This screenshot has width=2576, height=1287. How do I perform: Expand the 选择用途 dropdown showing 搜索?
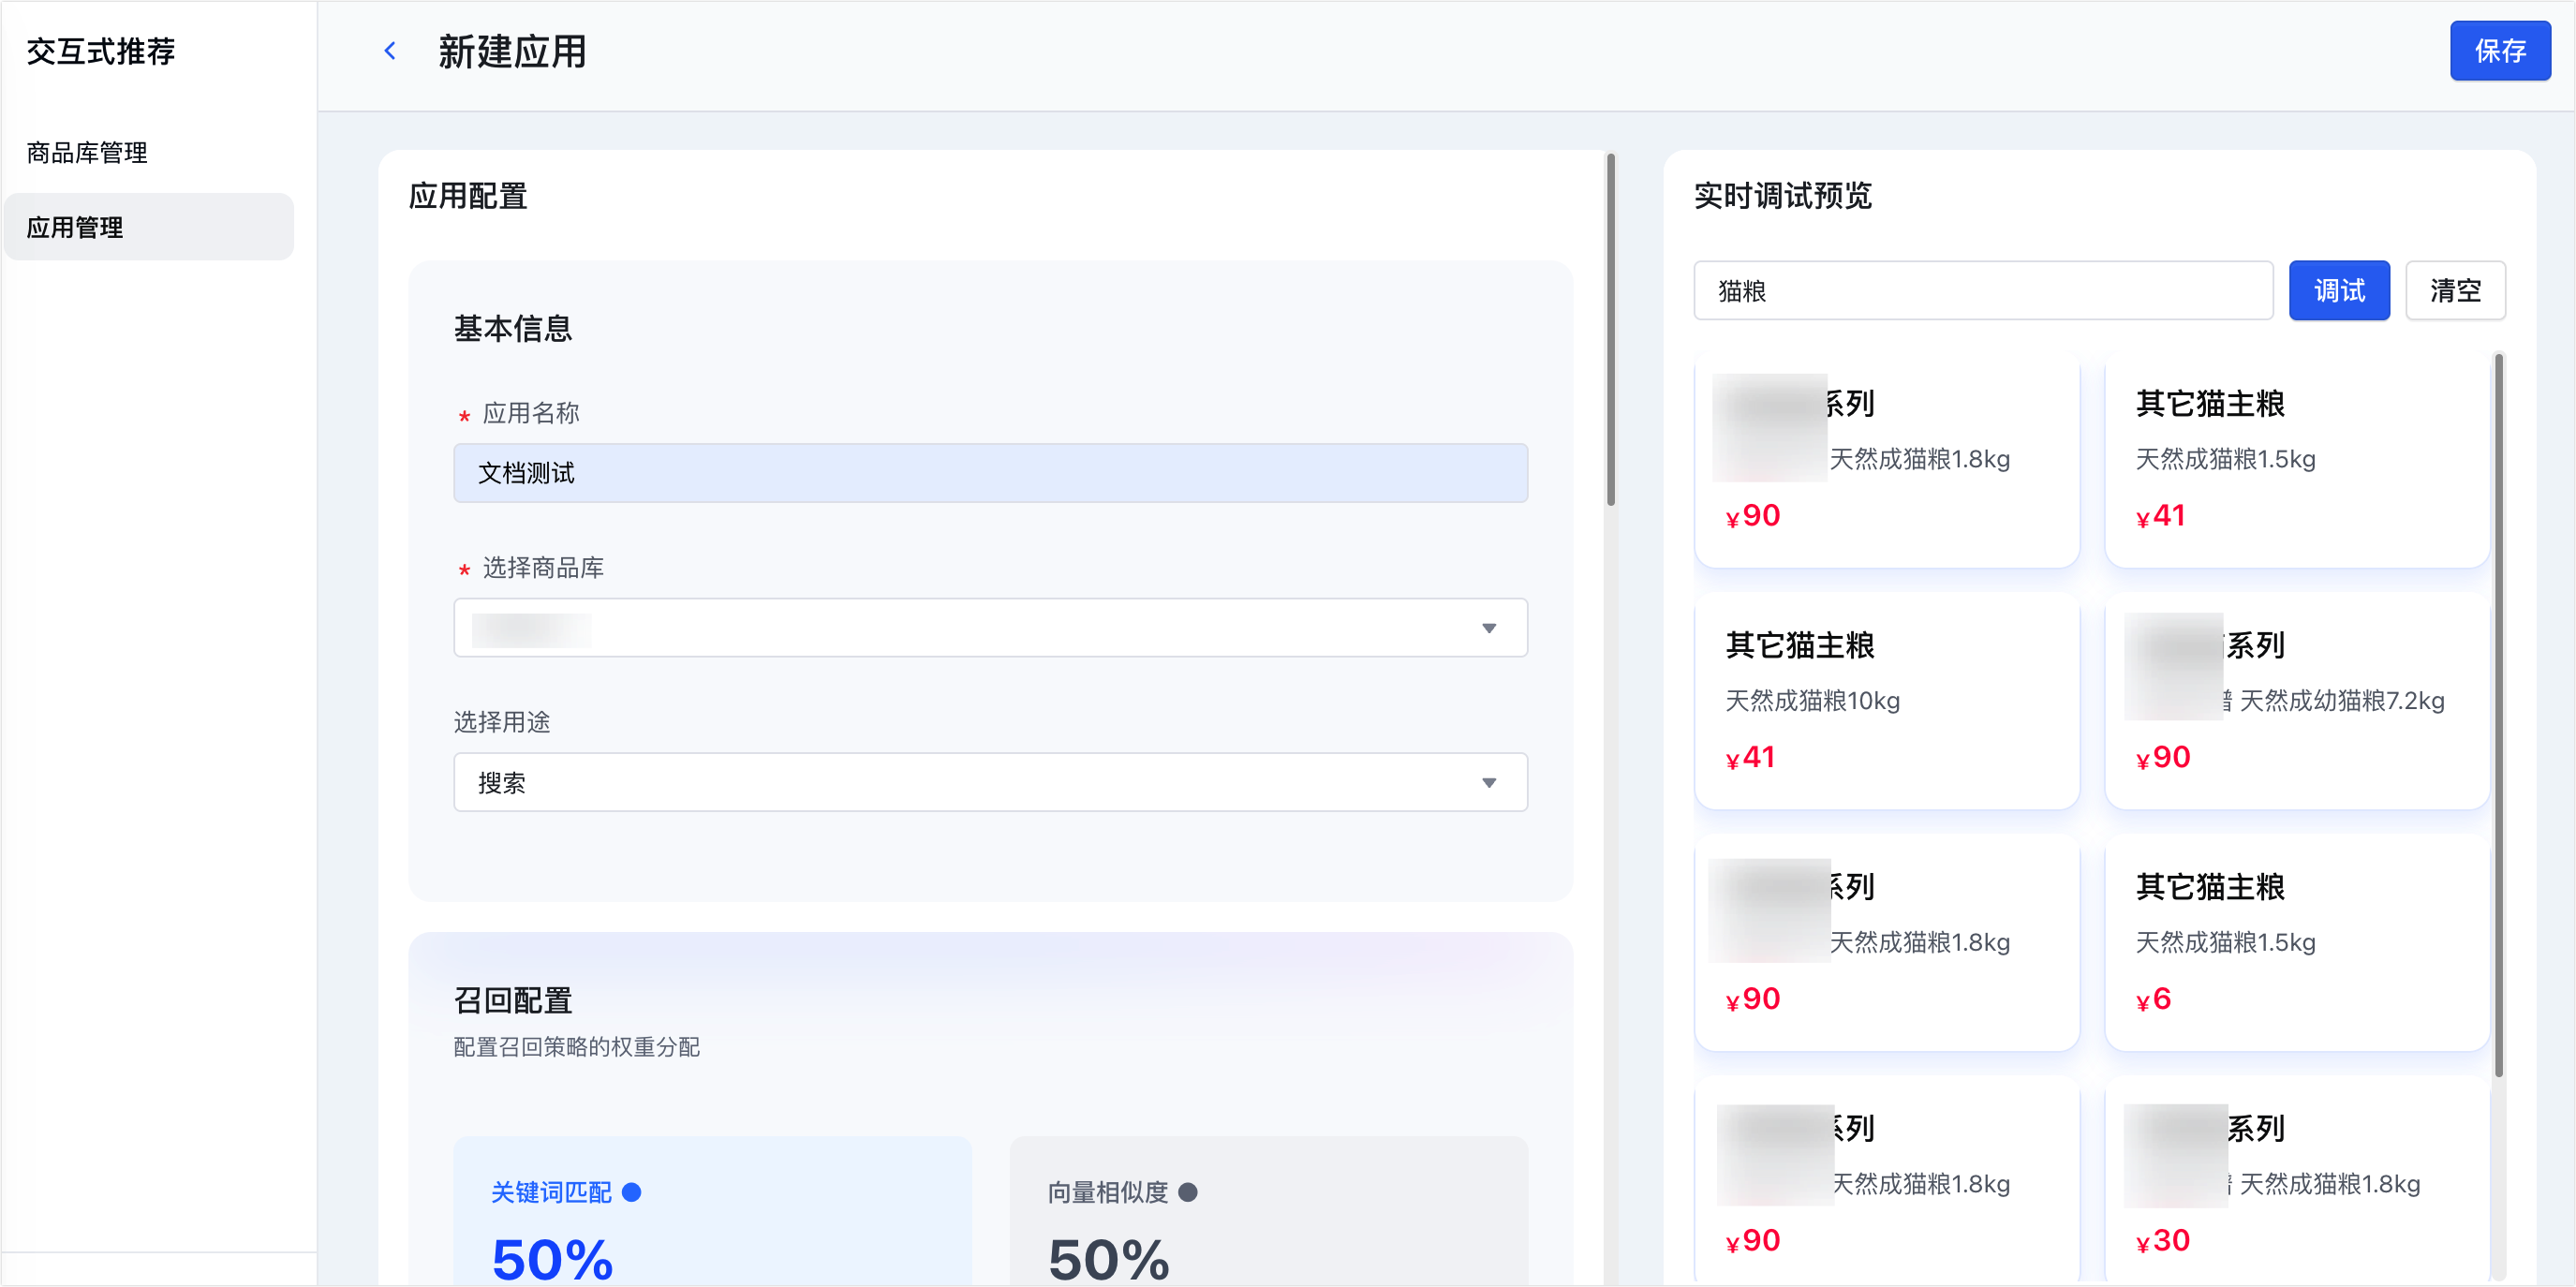[989, 782]
